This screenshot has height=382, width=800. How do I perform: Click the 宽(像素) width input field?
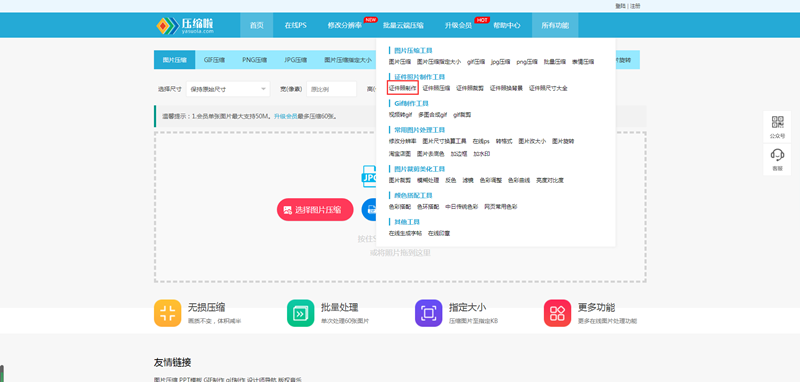click(x=331, y=89)
